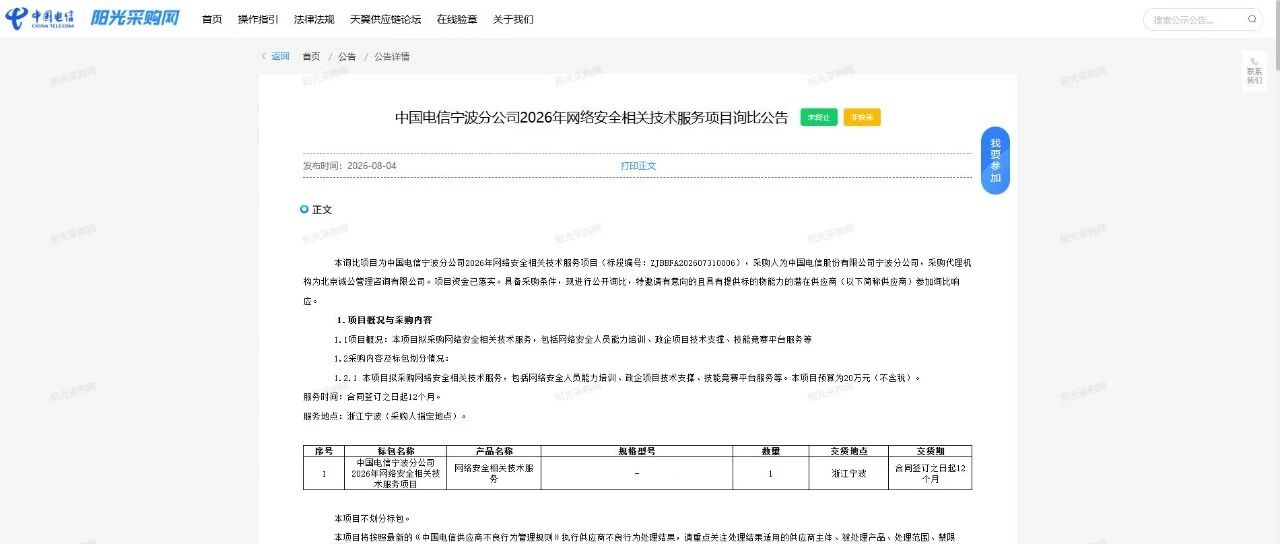Click the package name table cell
Screen dimensions: 1280x544
tap(395, 473)
